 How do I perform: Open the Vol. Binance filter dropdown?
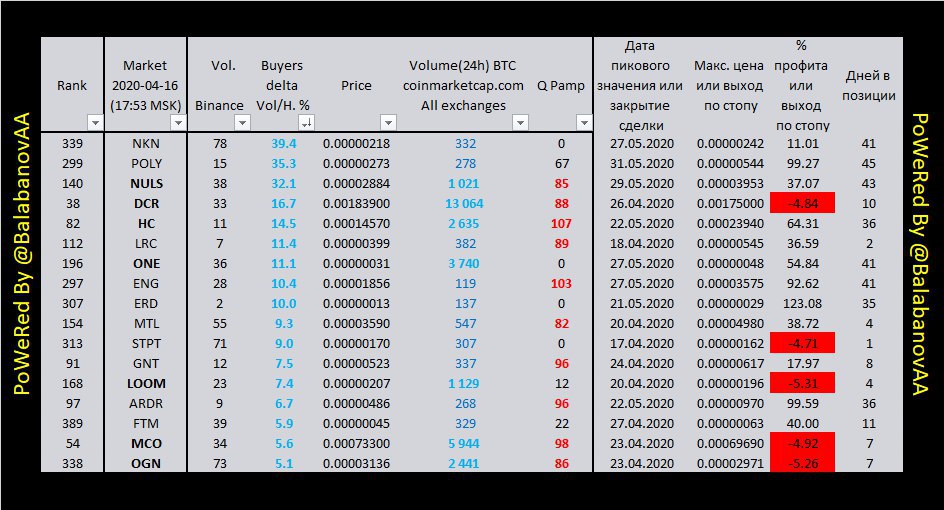pyautogui.click(x=242, y=123)
